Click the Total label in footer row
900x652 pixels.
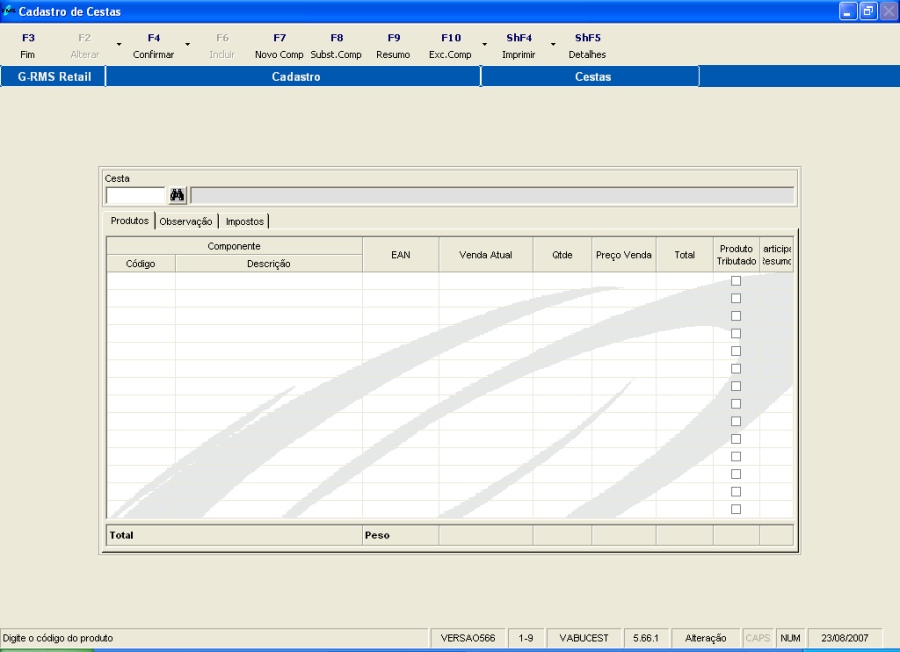point(121,535)
